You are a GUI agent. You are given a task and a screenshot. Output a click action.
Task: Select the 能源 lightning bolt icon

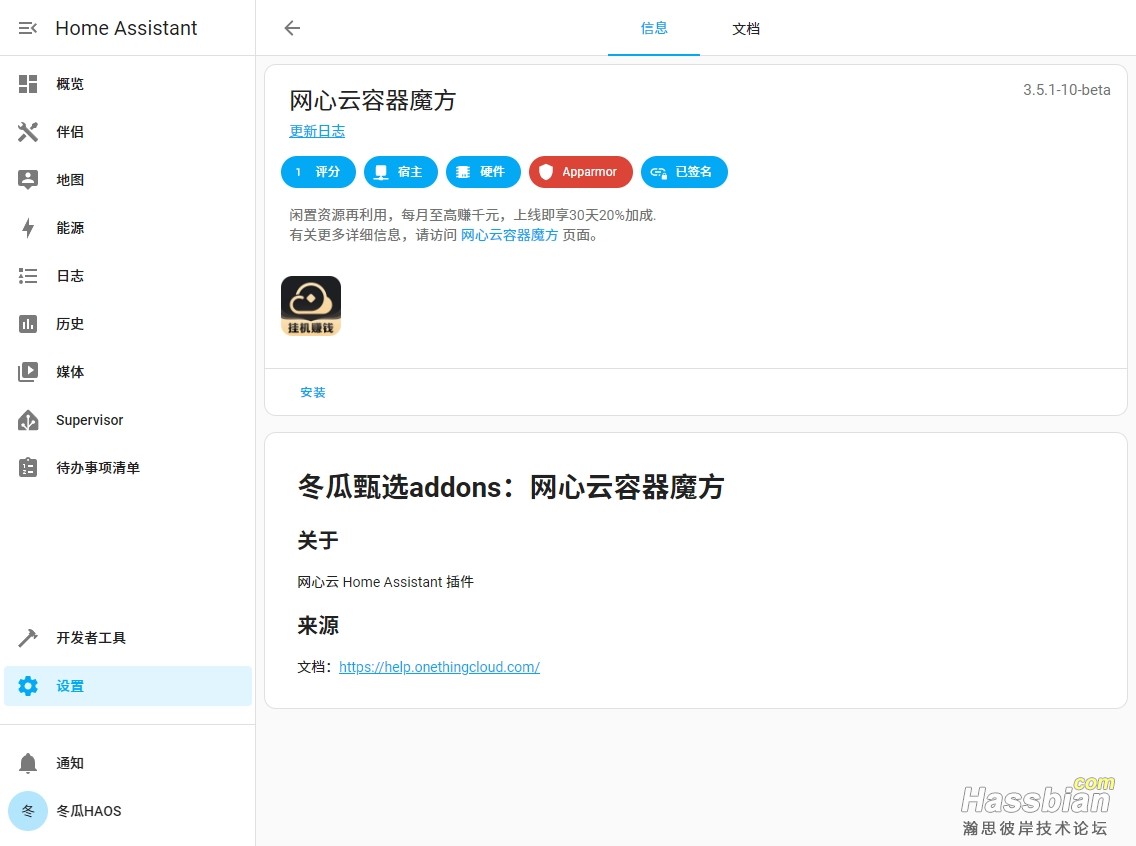click(x=28, y=227)
